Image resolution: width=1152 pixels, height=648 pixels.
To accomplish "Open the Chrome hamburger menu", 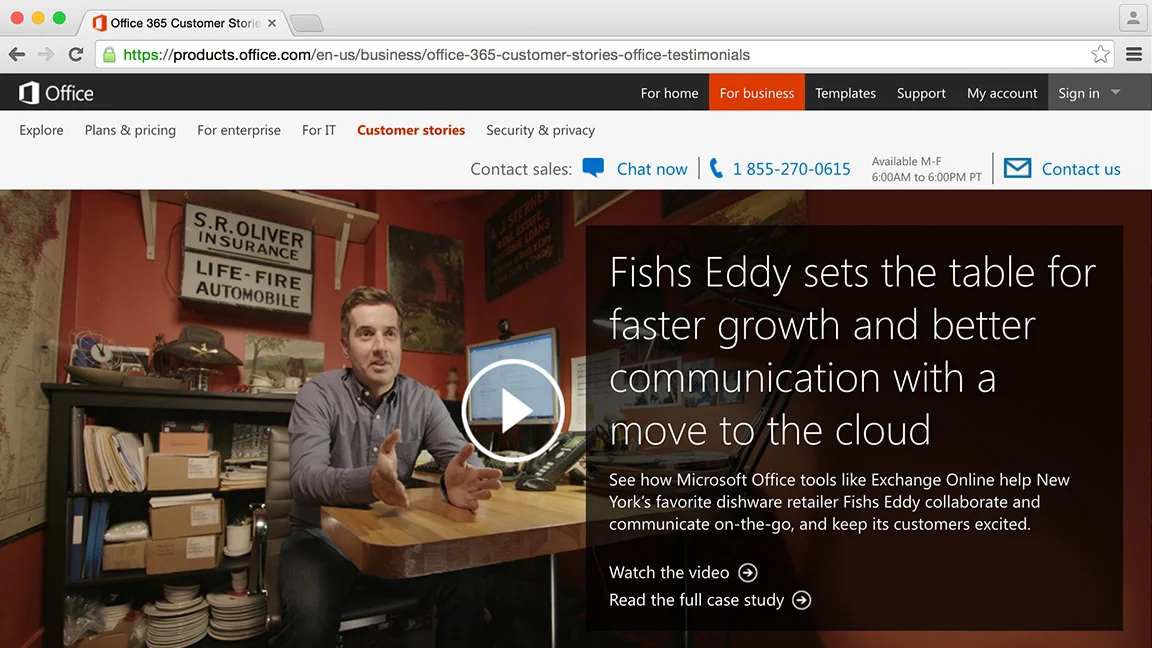I will tap(1134, 54).
